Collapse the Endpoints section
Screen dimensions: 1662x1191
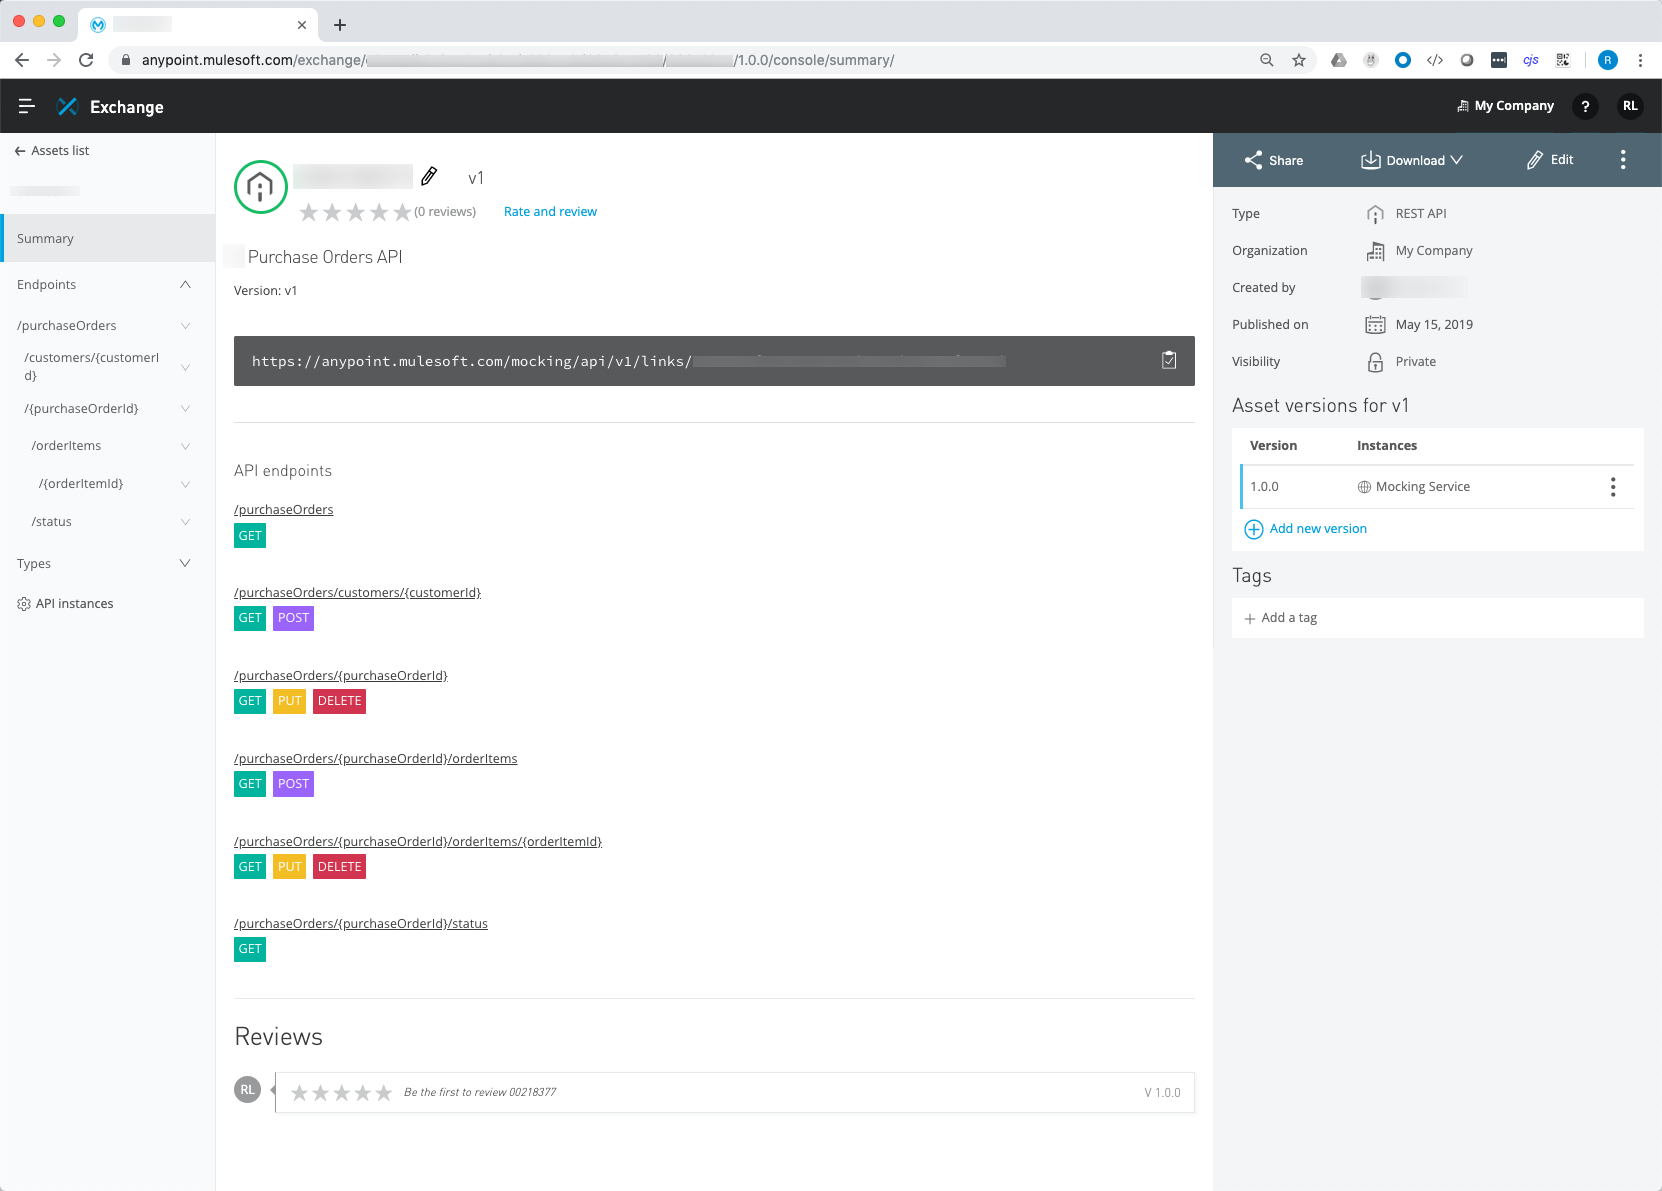(185, 285)
